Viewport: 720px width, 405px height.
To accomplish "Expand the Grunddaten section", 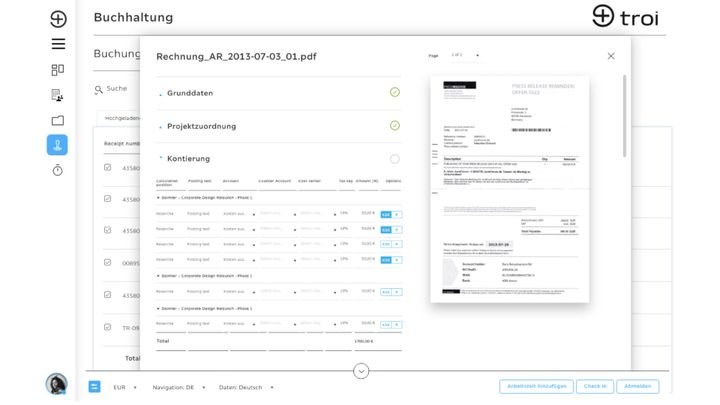I will point(160,95).
